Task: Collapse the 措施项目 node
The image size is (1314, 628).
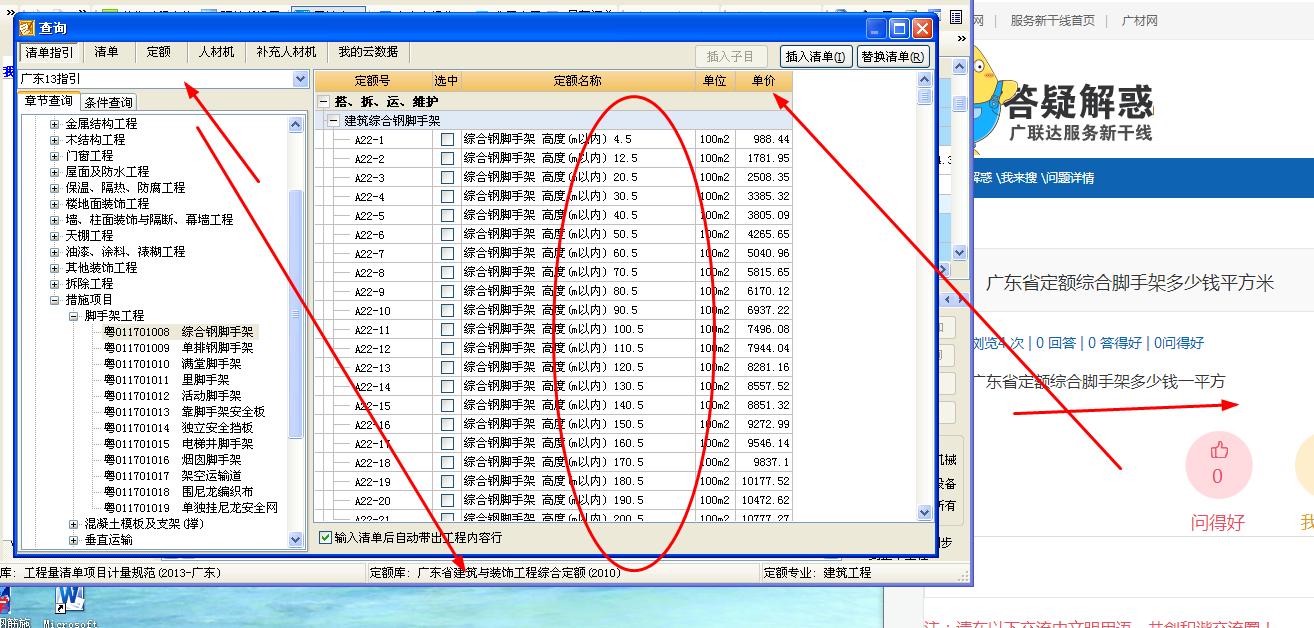Action: pyautogui.click(x=56, y=300)
